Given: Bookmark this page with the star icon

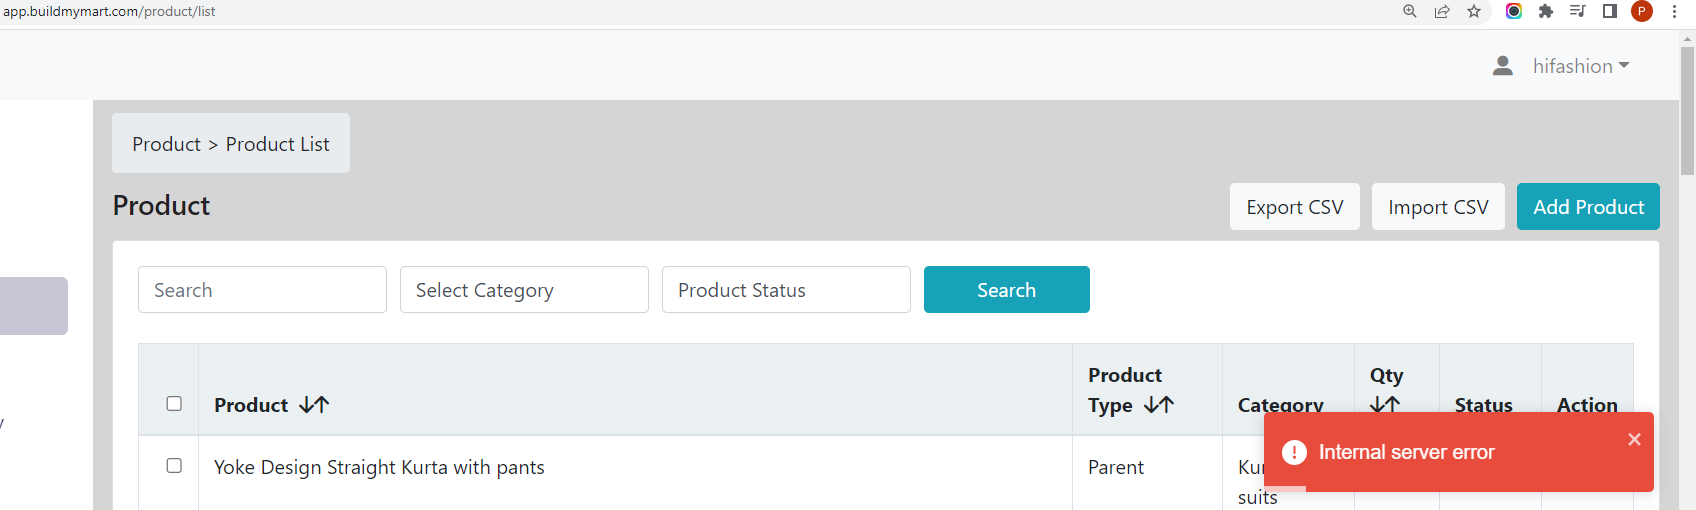Looking at the screenshot, I should tap(1474, 11).
